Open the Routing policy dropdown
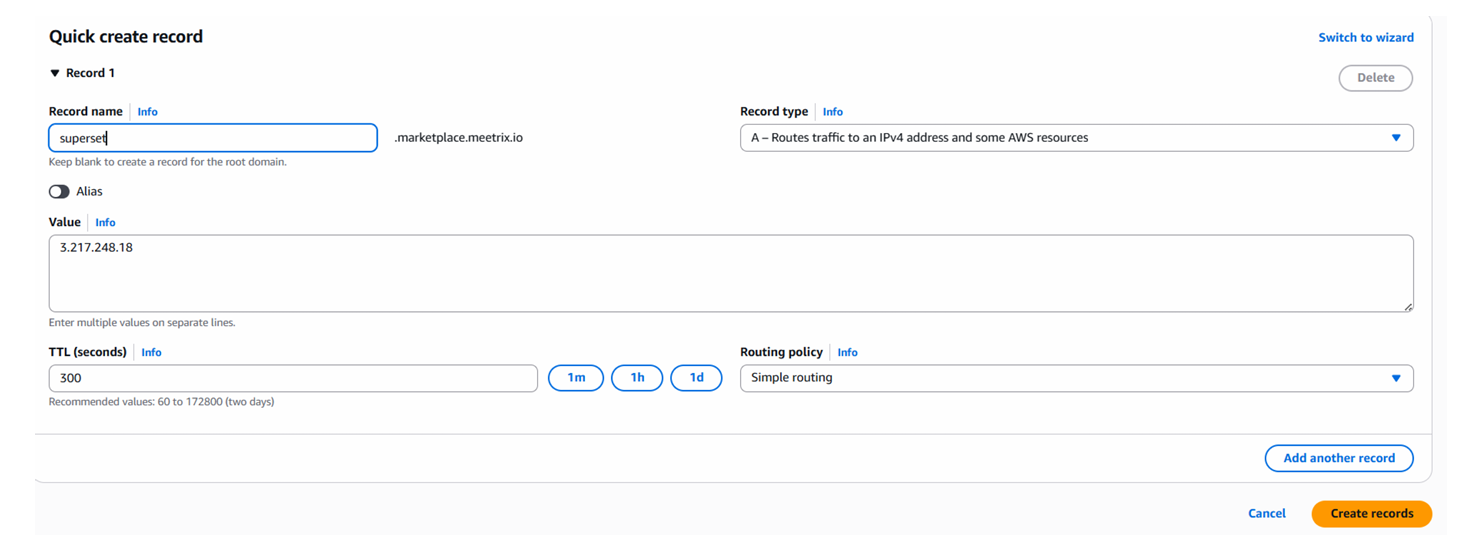Viewport: 1473px width, 556px height. 1076,378
